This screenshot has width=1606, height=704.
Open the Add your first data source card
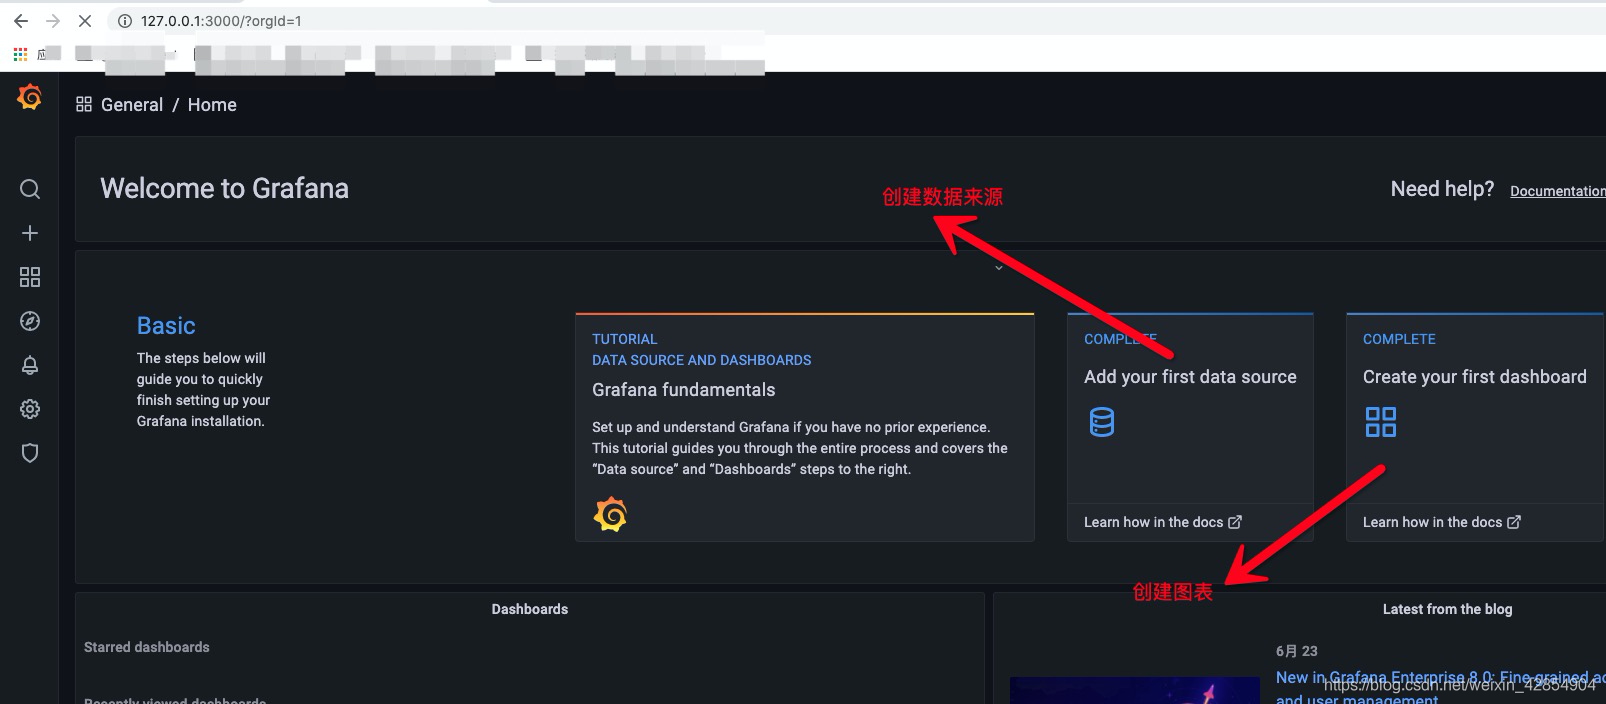tap(1190, 427)
